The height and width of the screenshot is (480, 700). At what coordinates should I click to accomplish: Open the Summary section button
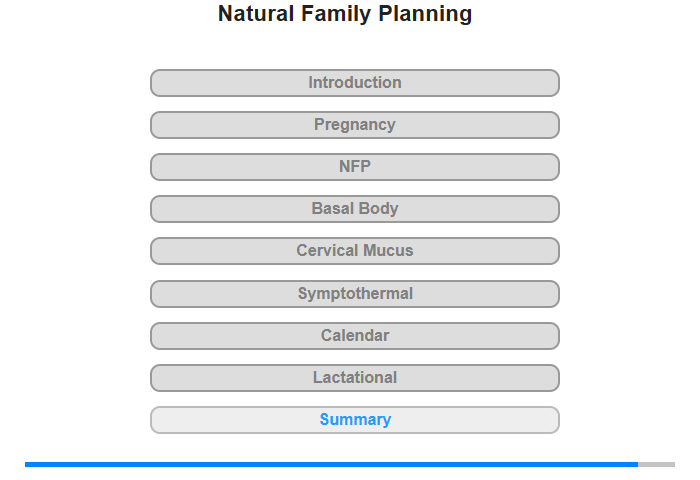point(355,420)
